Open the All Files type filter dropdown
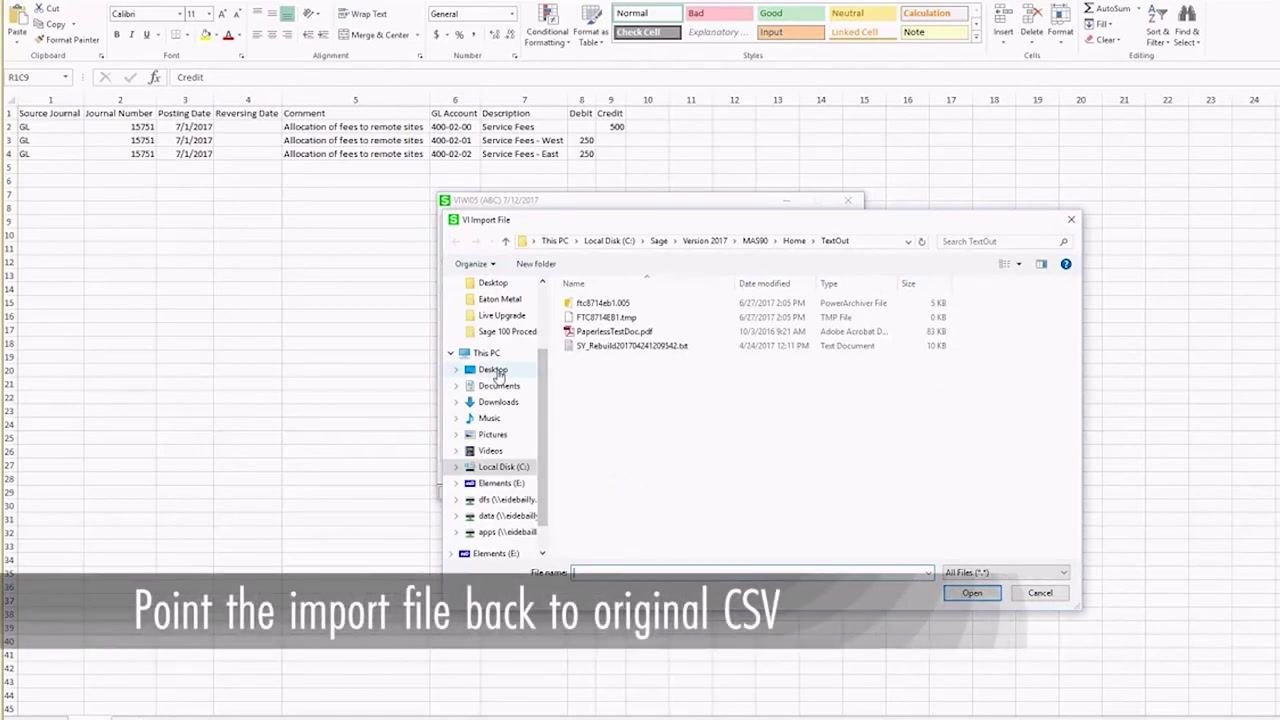The image size is (1280, 720). tap(1006, 573)
